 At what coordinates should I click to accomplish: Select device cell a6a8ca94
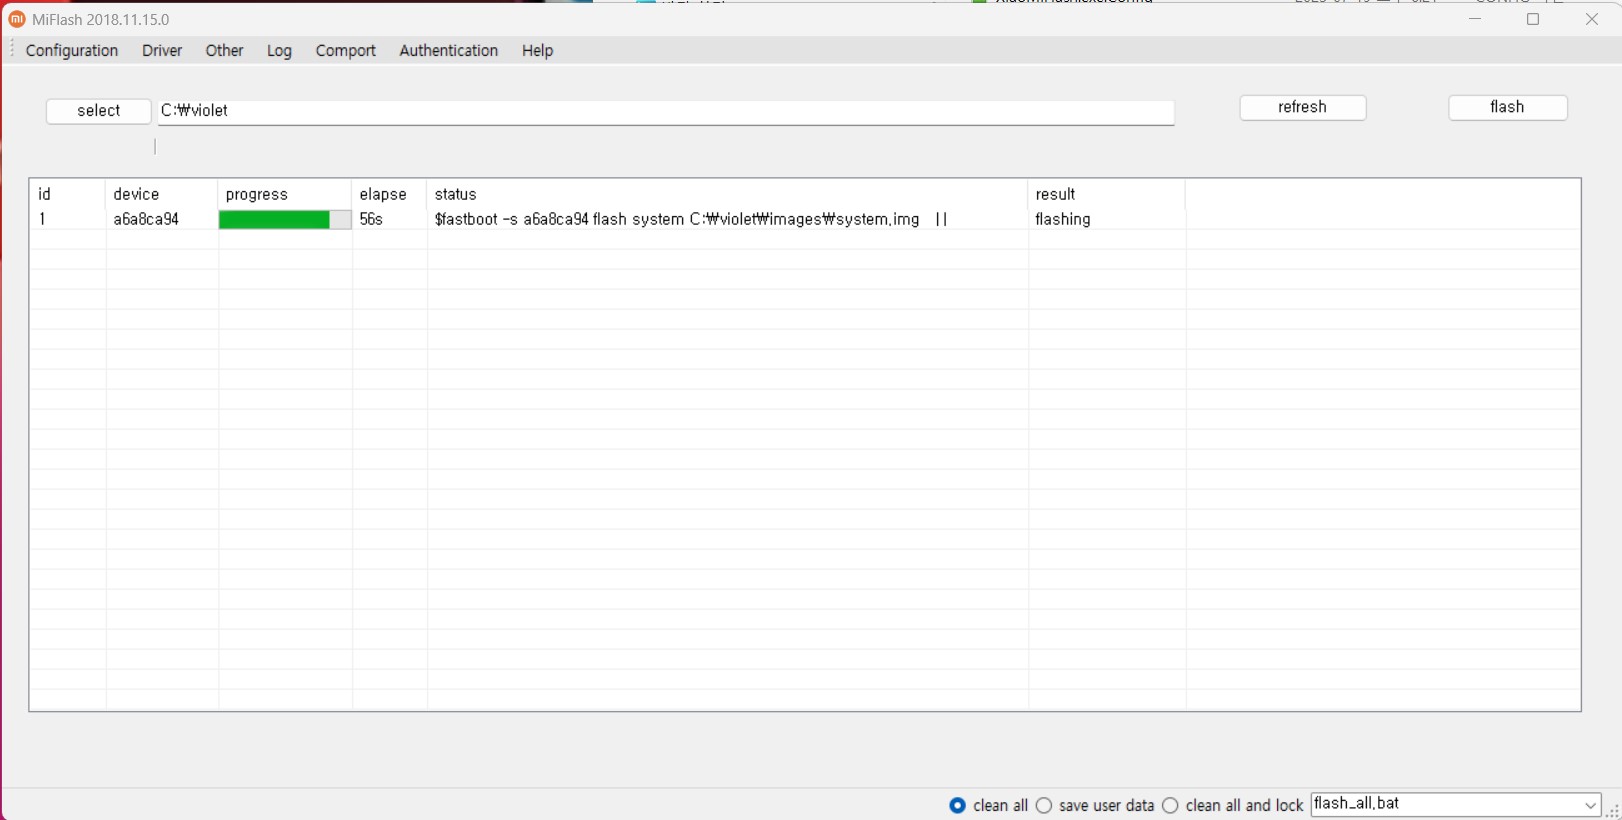146,219
